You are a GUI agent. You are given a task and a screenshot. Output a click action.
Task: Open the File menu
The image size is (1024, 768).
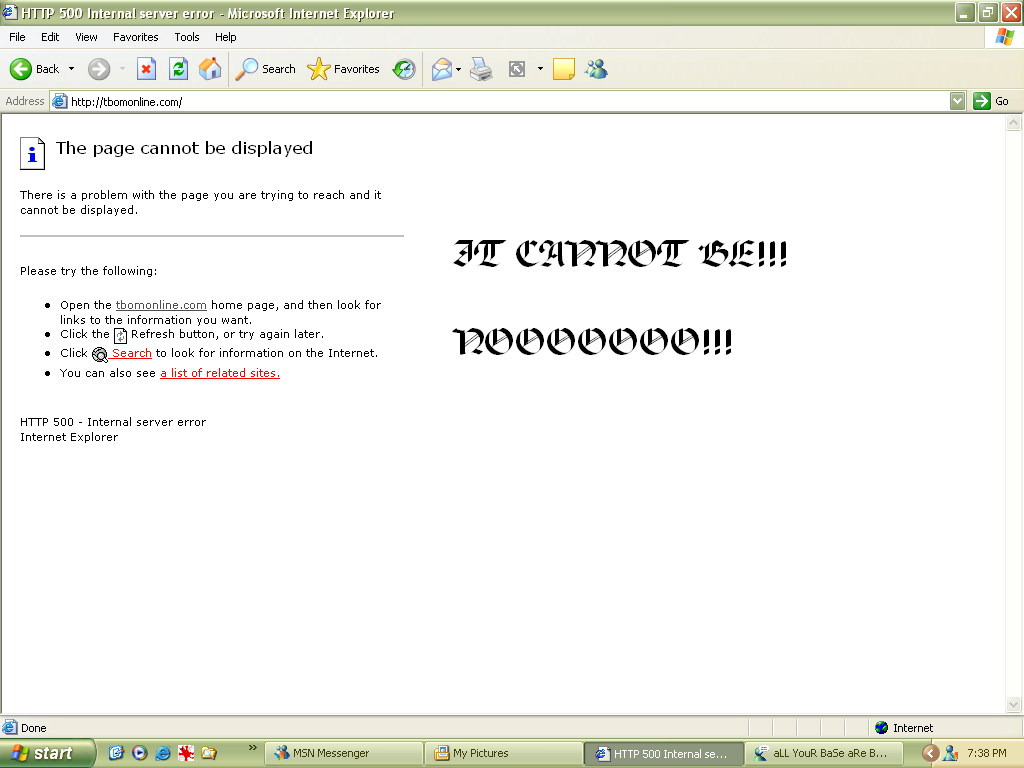[17, 37]
